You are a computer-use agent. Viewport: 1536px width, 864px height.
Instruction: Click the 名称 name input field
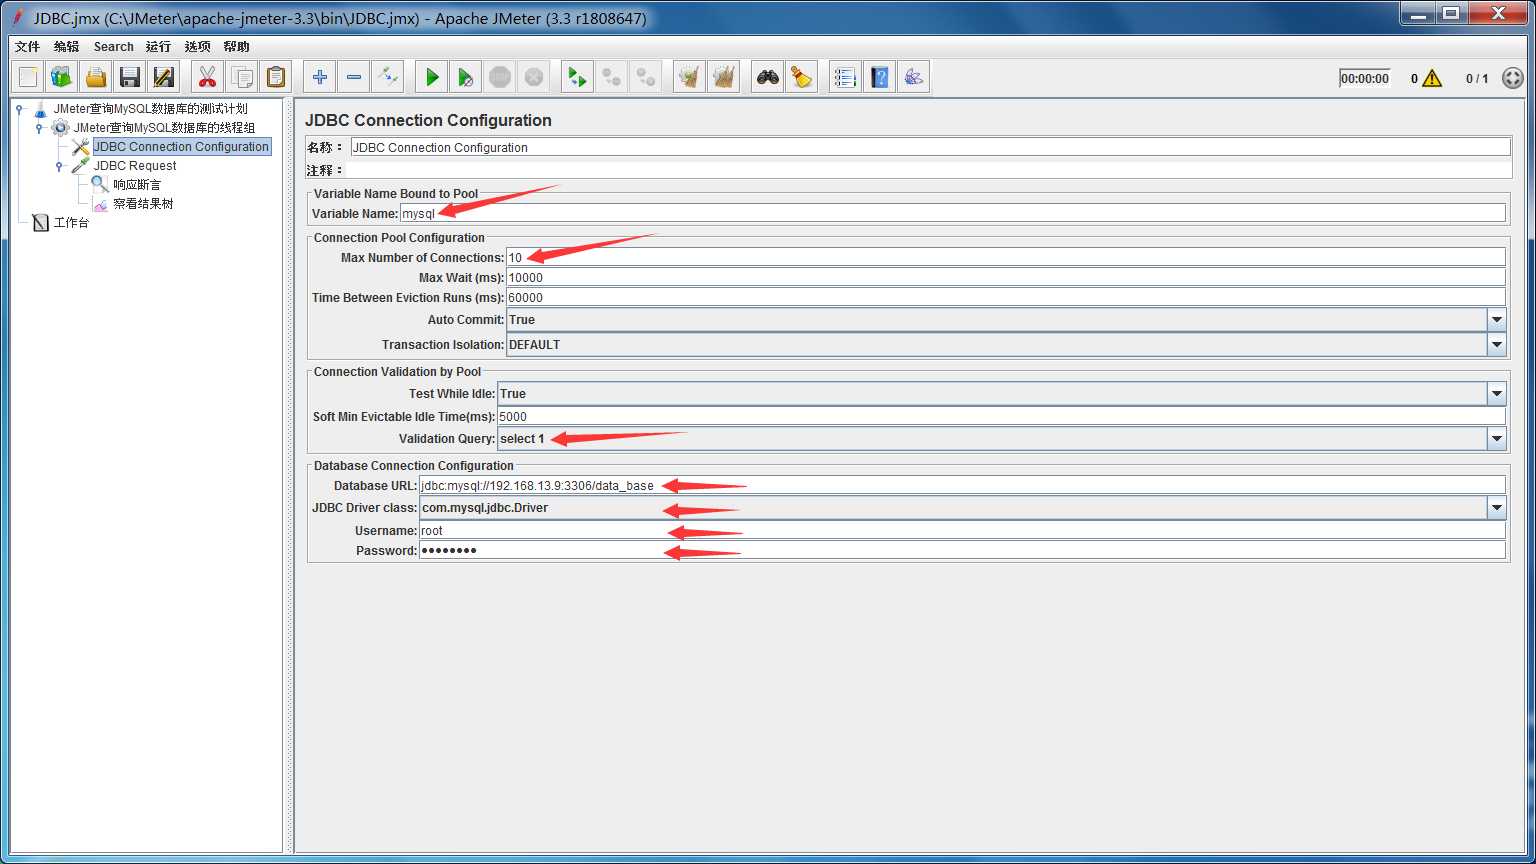coord(930,147)
